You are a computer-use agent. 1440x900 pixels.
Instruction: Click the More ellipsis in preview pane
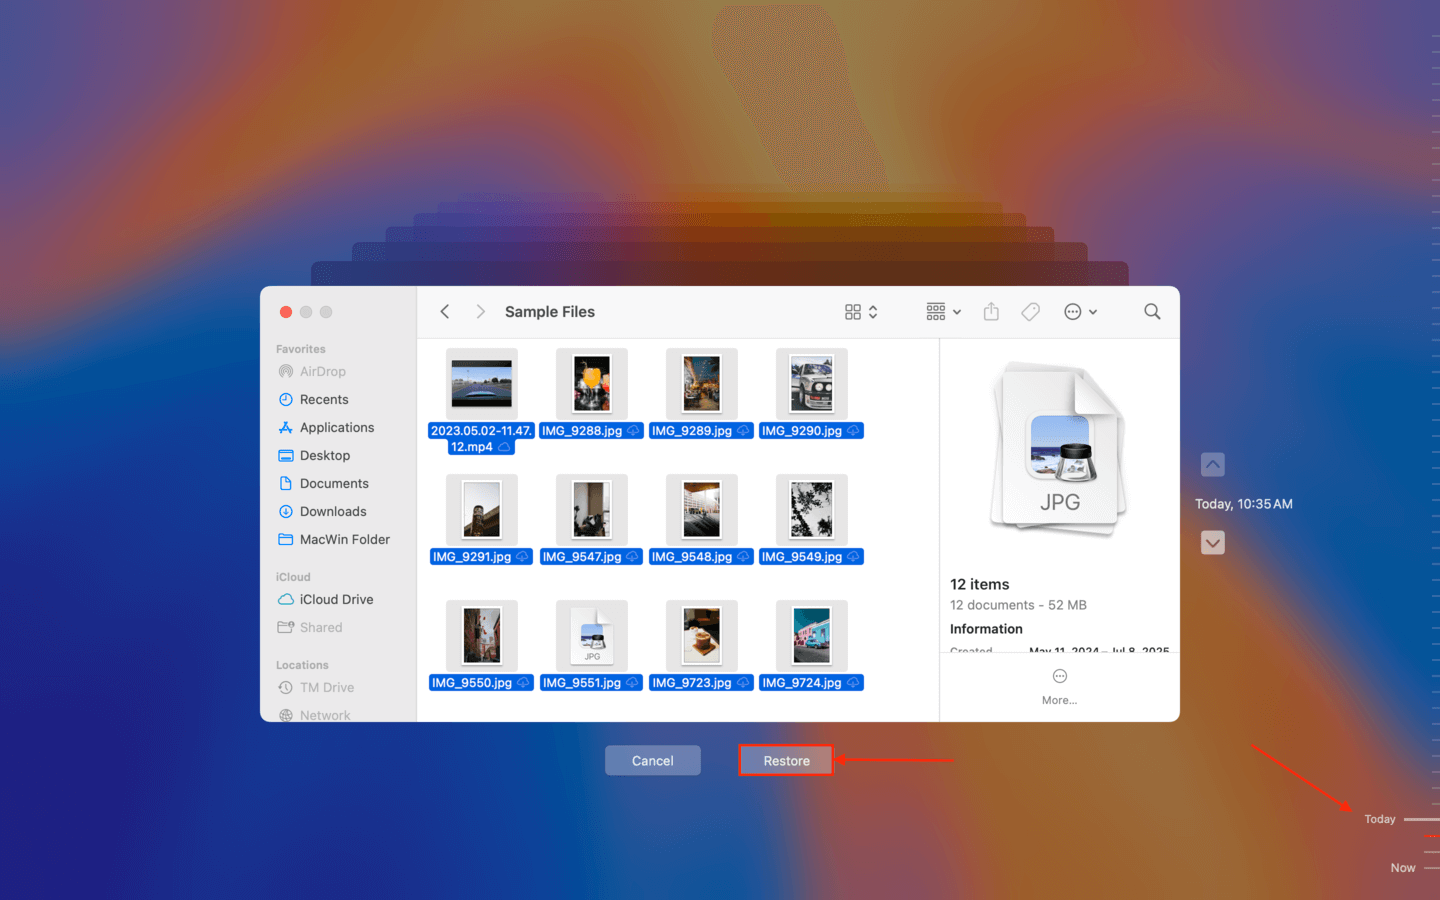(x=1059, y=677)
